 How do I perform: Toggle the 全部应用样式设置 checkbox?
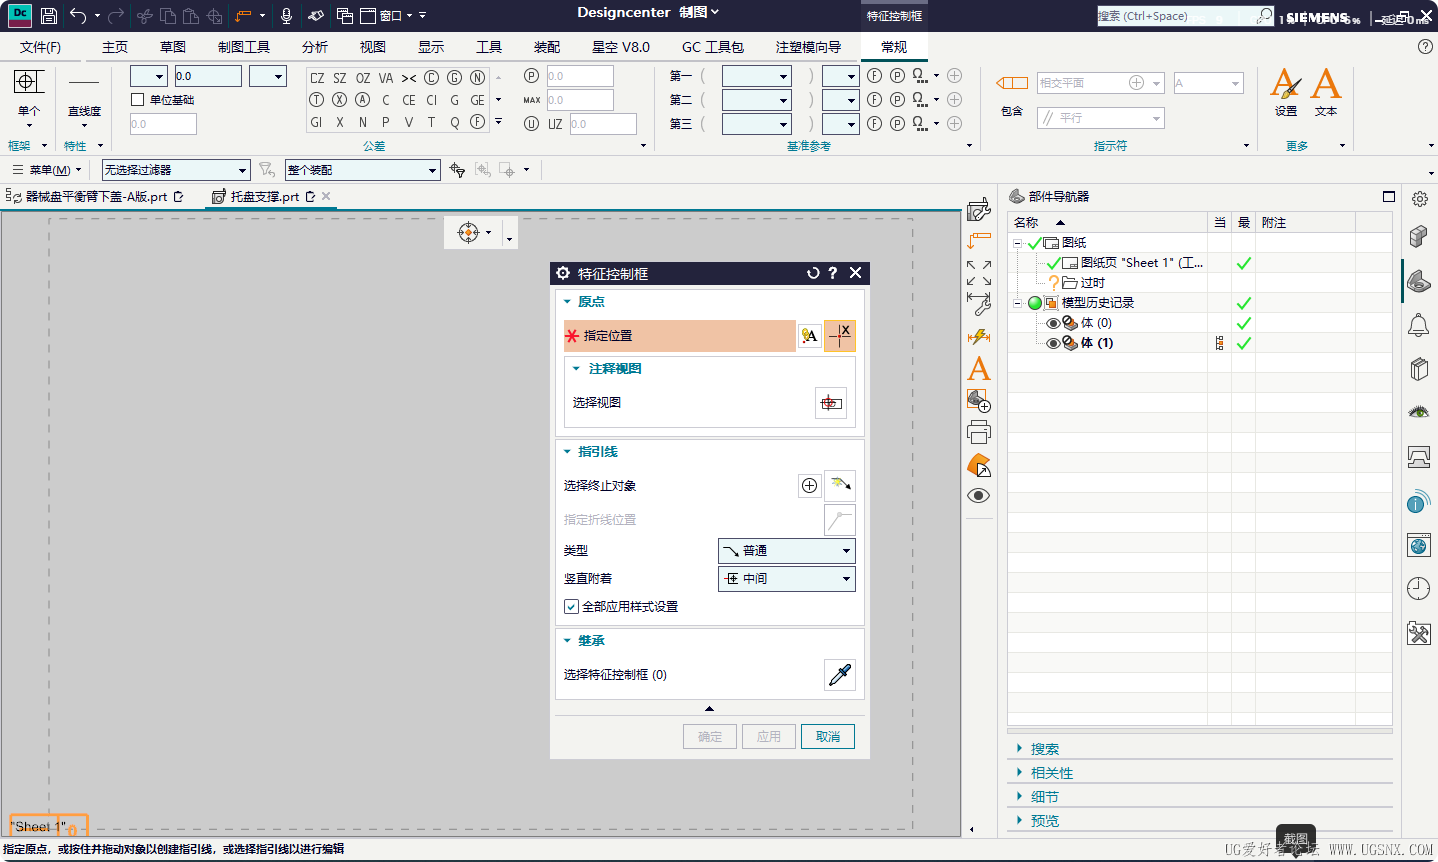pyautogui.click(x=571, y=607)
